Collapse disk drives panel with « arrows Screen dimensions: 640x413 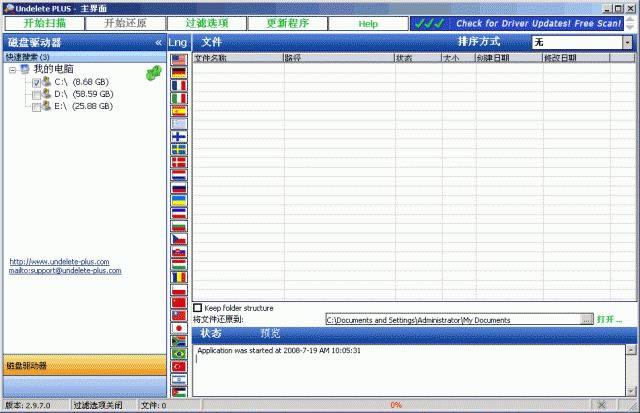158,42
